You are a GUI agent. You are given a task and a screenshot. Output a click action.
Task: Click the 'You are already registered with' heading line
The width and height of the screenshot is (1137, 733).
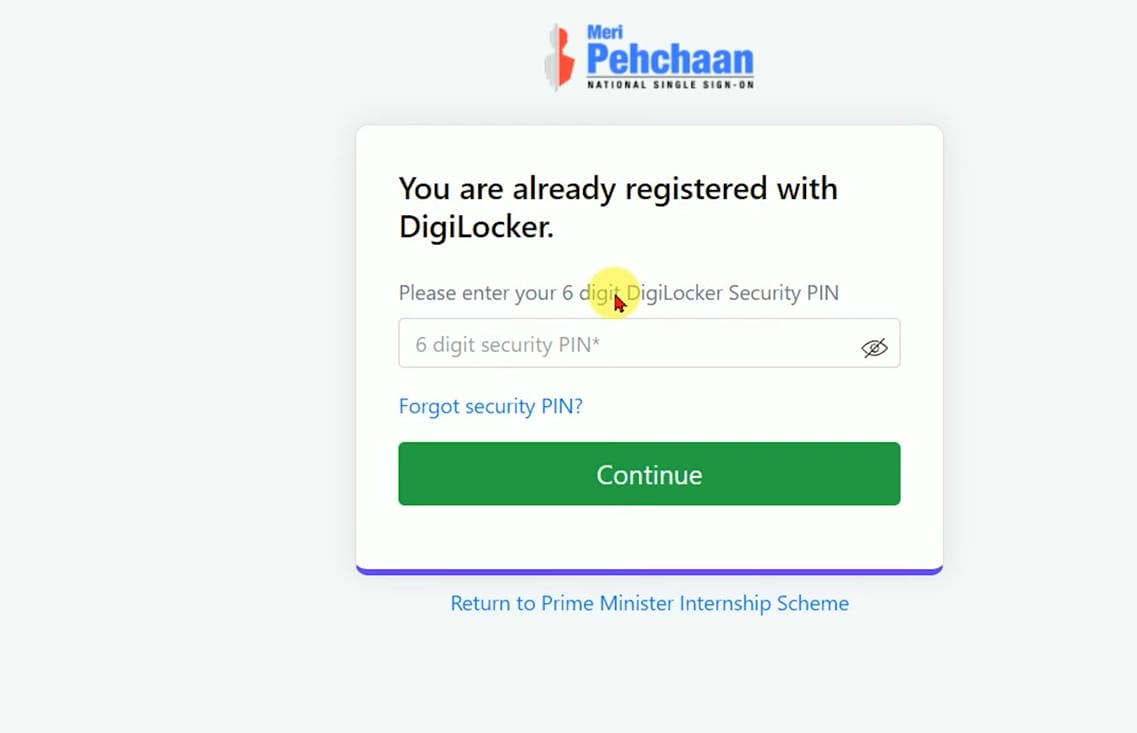618,188
